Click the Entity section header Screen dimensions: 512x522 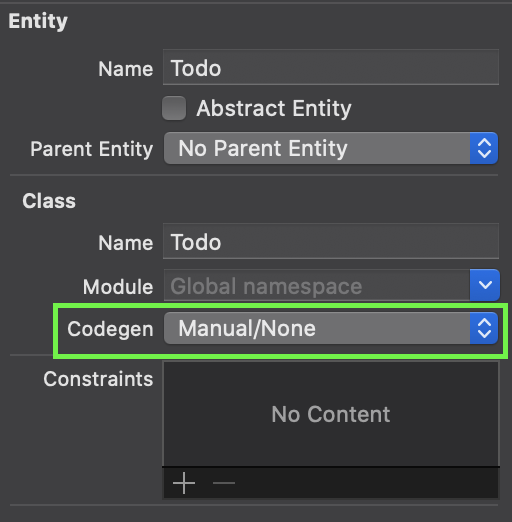click(38, 22)
